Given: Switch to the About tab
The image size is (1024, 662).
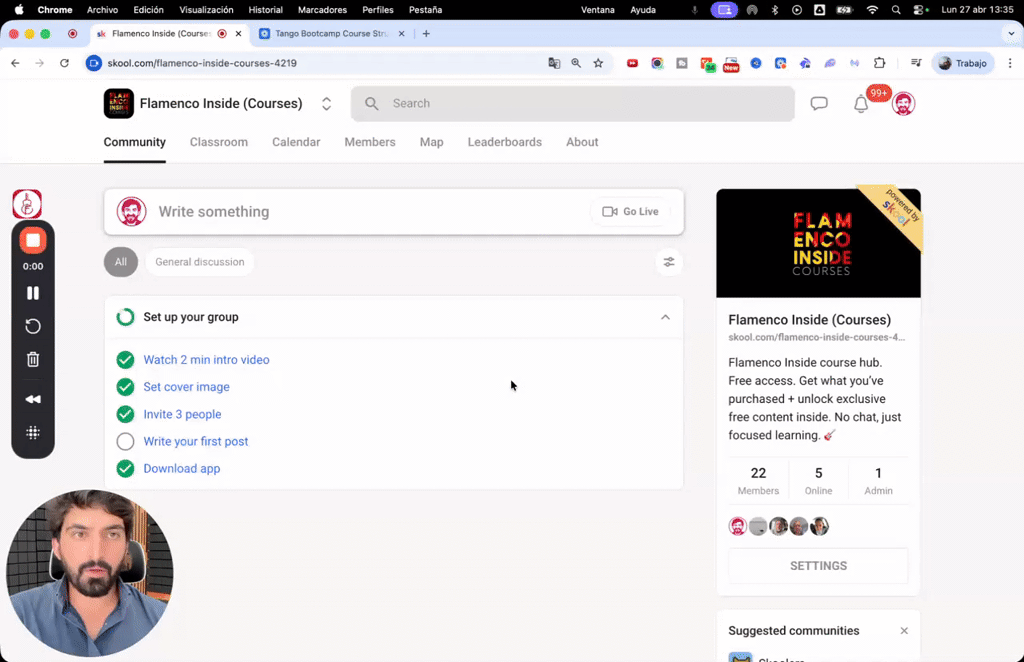Looking at the screenshot, I should pyautogui.click(x=582, y=142).
